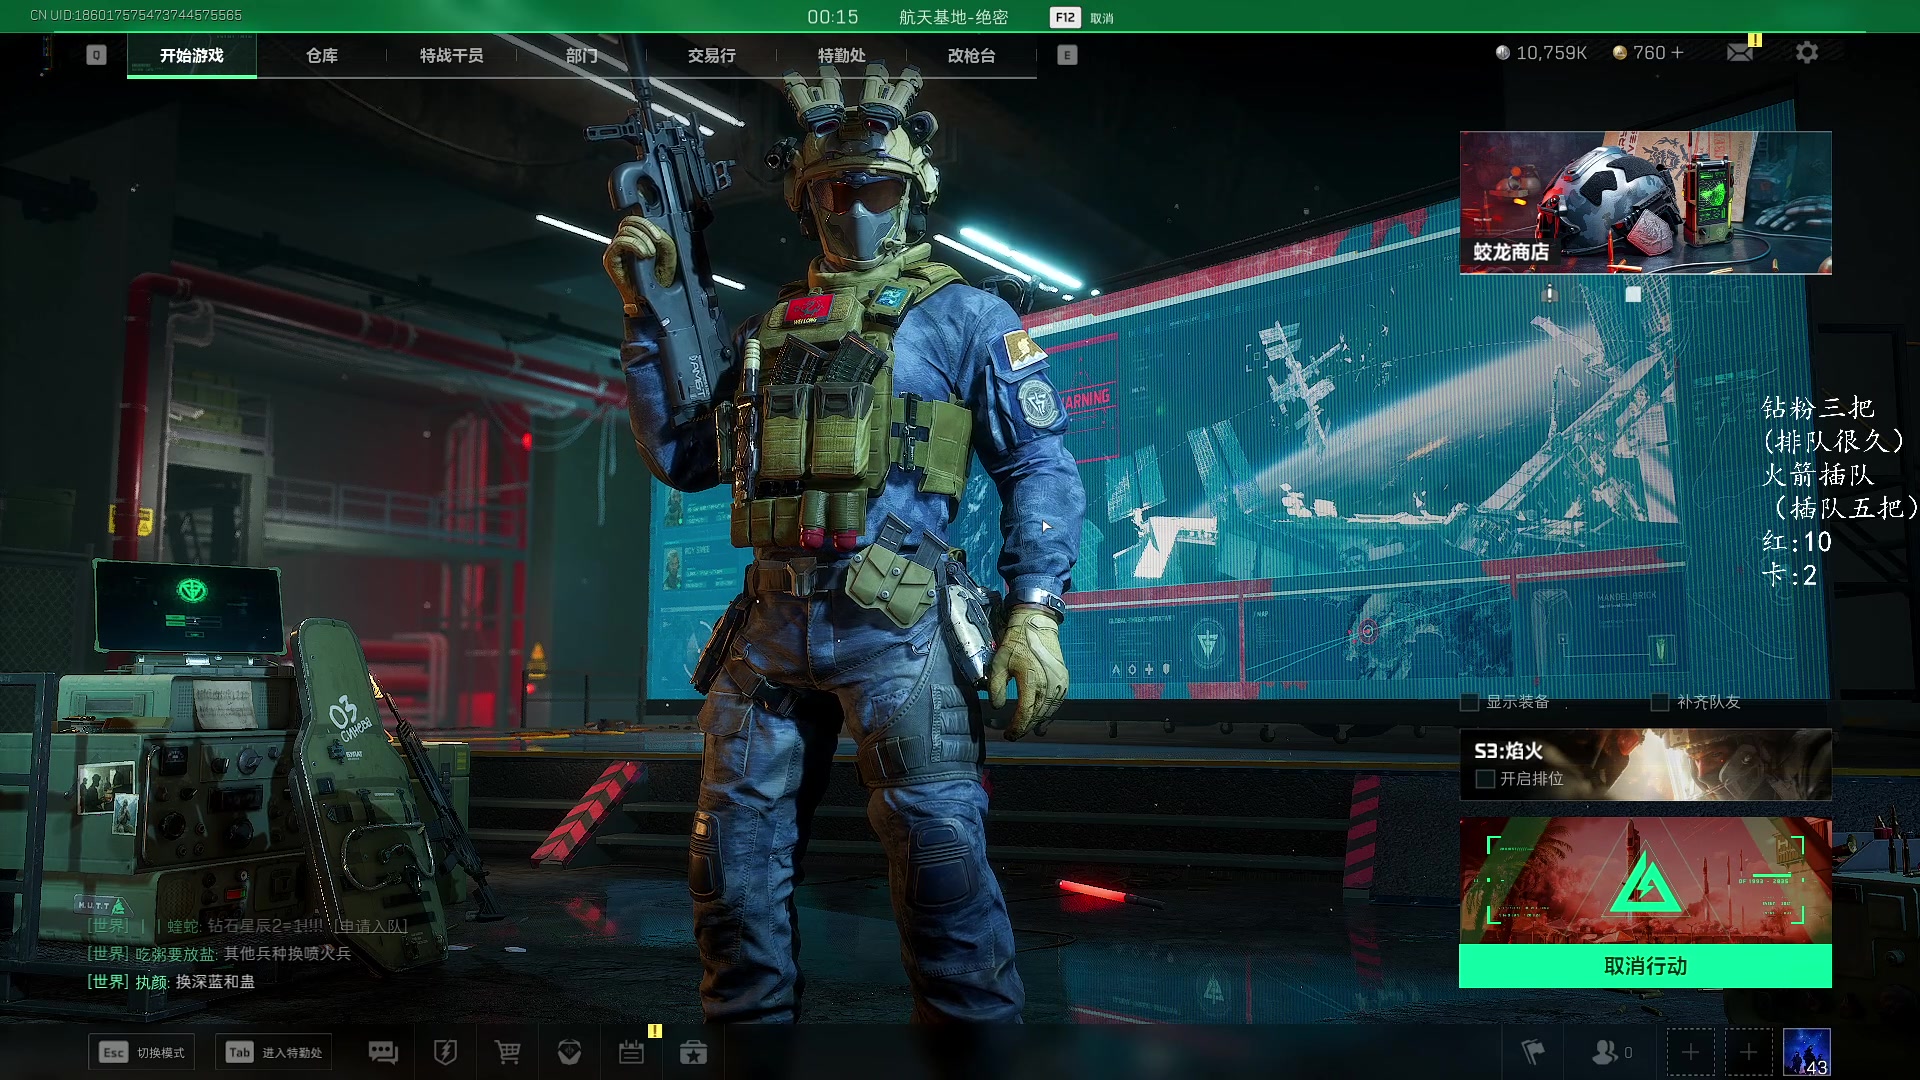Select the first banner page dot
This screenshot has width=1920, height=1080.
1549,293
